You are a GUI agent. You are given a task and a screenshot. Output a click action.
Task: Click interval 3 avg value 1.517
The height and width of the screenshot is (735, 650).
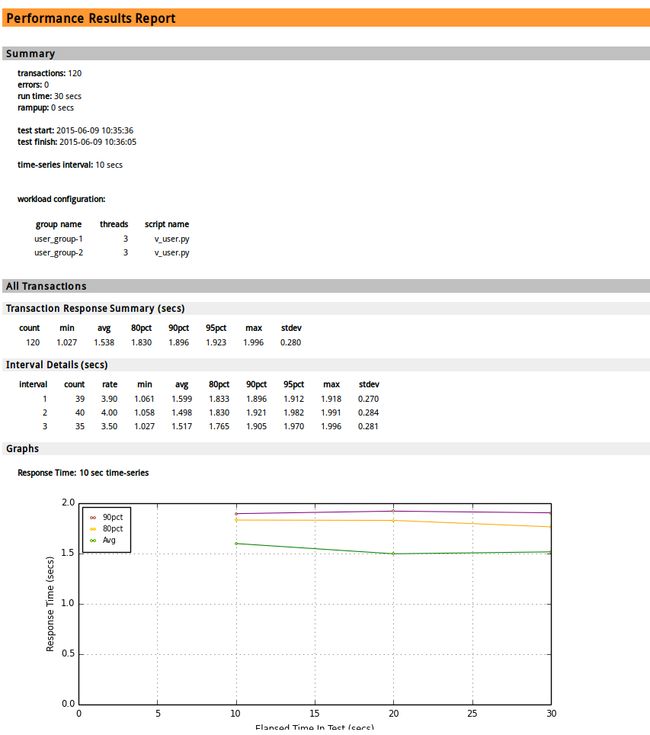coord(182,427)
